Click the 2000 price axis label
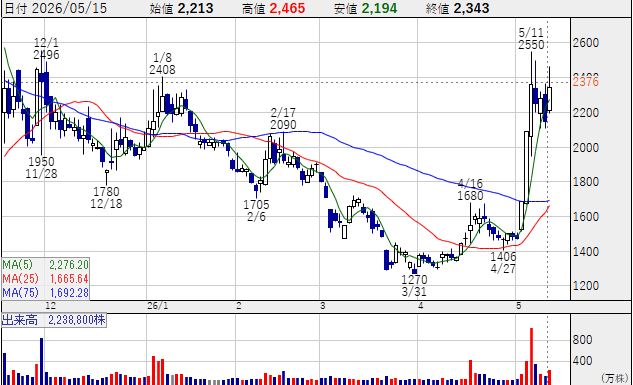 (x=586, y=147)
